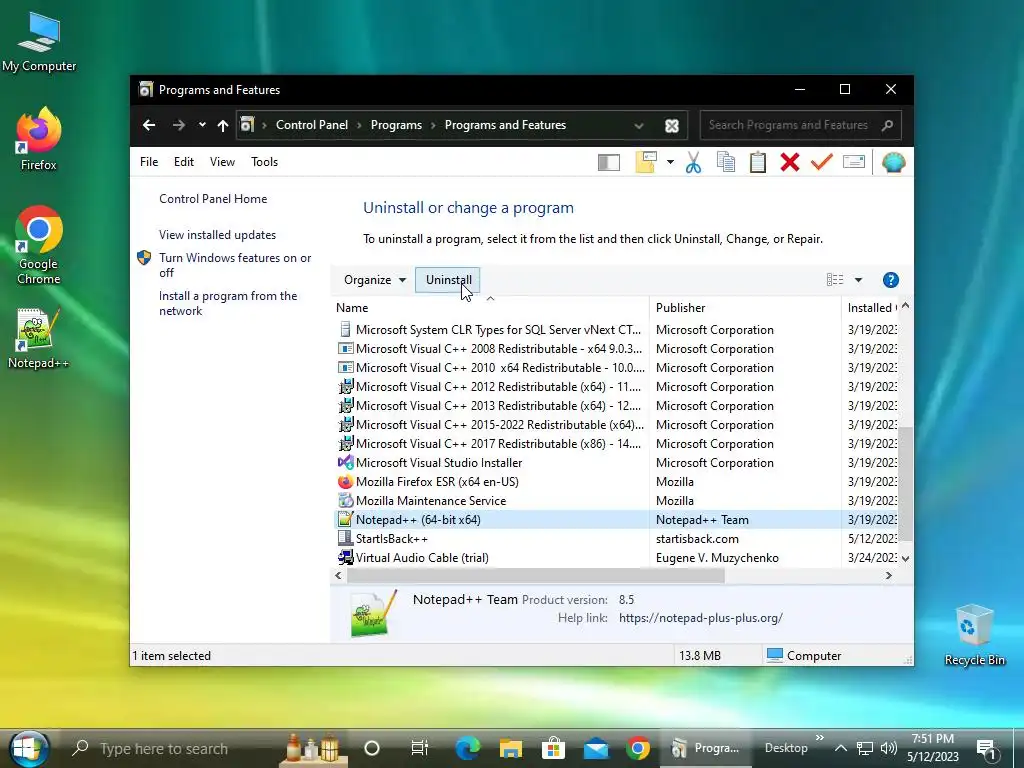Open File Explorer from taskbar
This screenshot has height=768, width=1024.
click(x=511, y=748)
